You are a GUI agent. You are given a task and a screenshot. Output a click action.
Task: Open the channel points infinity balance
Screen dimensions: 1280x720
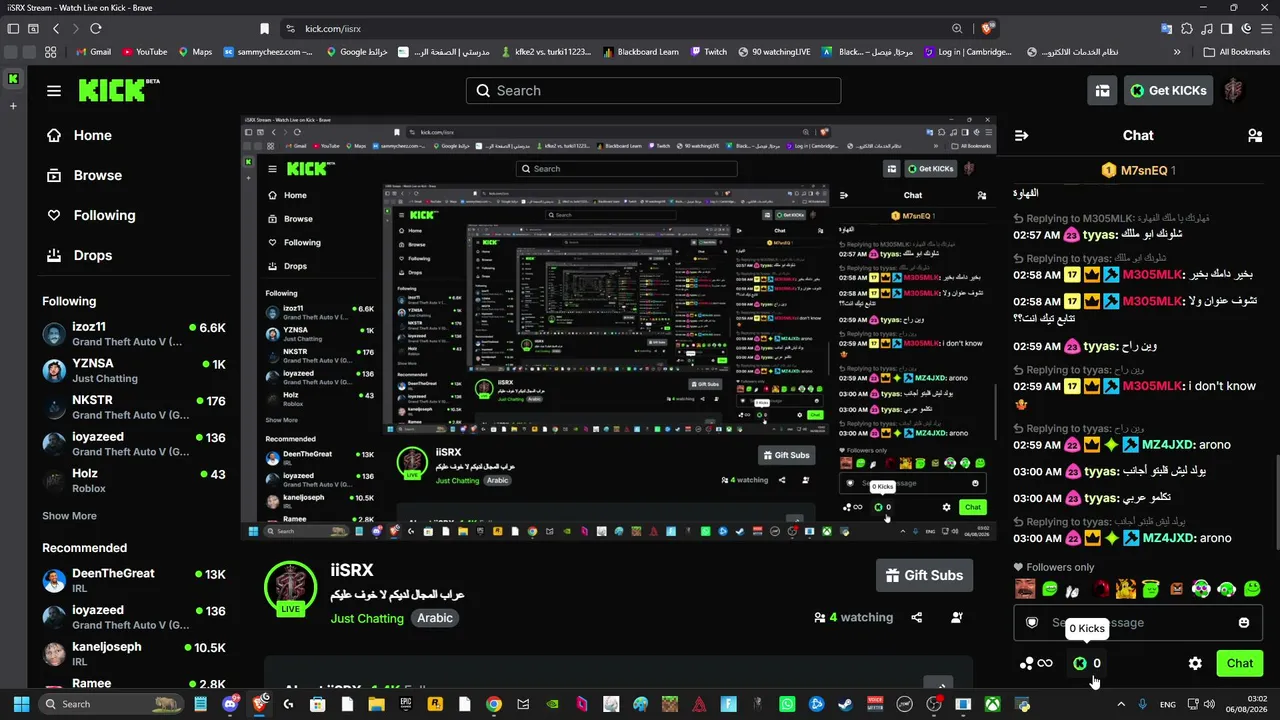pyautogui.click(x=1036, y=663)
